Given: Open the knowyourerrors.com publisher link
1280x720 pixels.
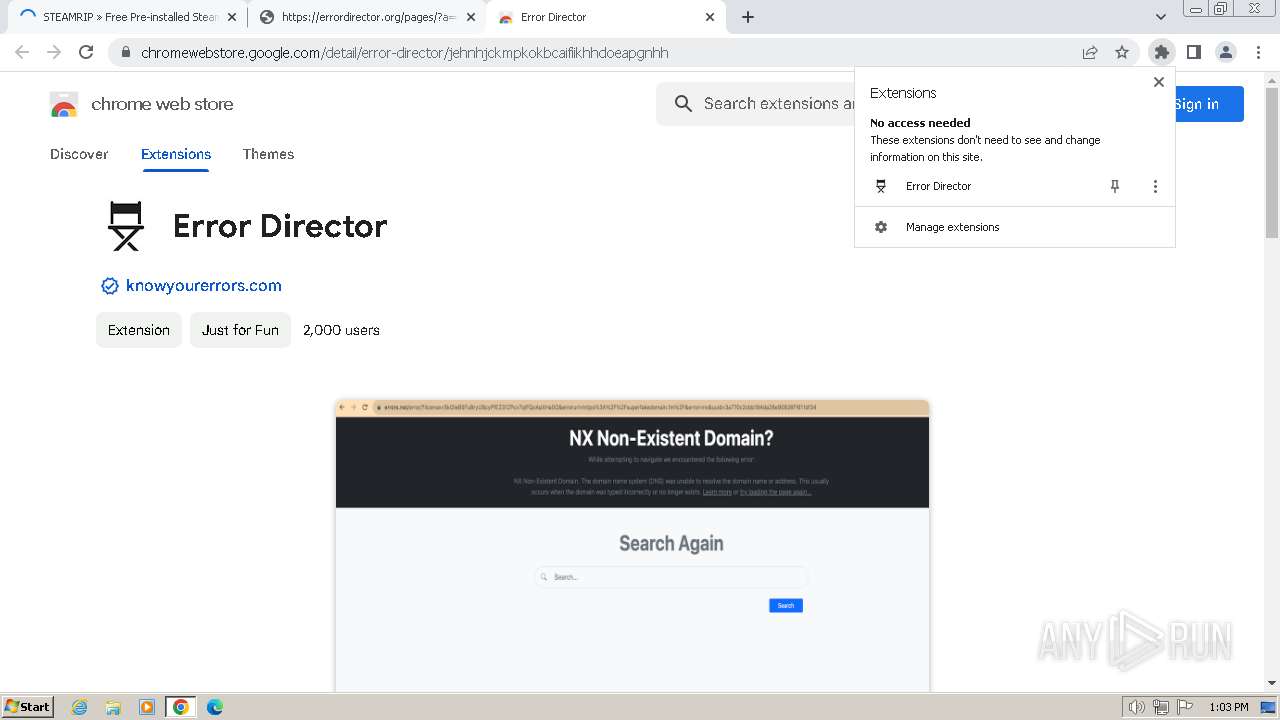Looking at the screenshot, I should [x=204, y=285].
